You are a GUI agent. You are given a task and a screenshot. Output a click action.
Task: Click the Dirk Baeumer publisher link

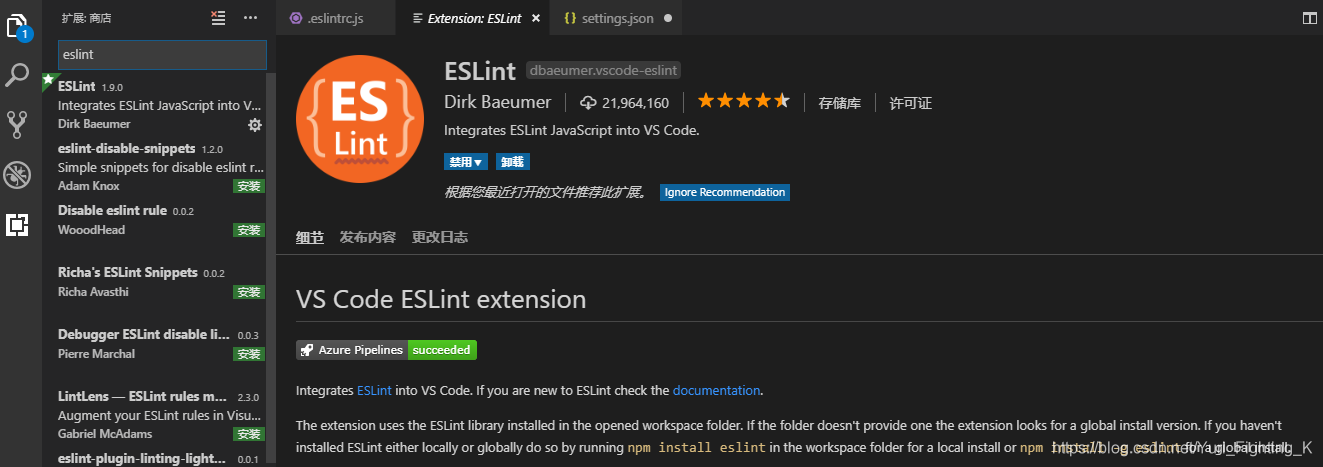pos(497,102)
